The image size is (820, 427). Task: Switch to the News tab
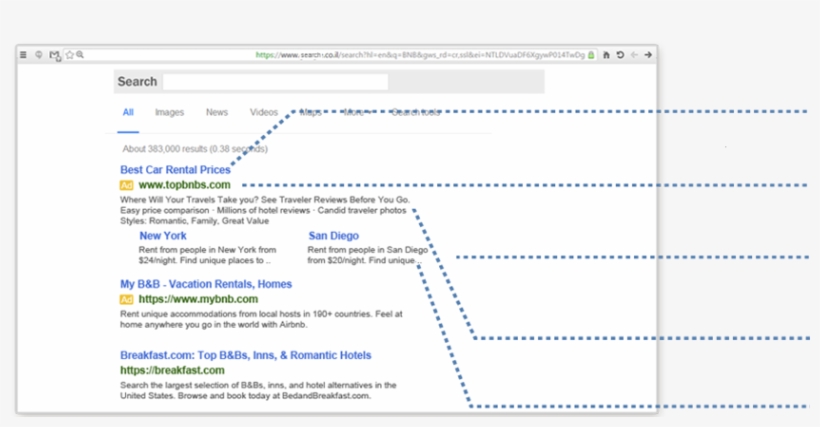click(217, 112)
